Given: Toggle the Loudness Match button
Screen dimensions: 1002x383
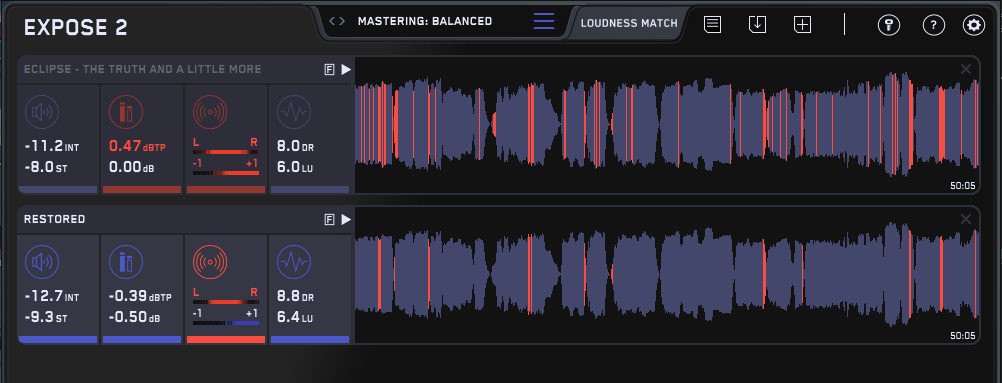Looking at the screenshot, I should pyautogui.click(x=629, y=23).
